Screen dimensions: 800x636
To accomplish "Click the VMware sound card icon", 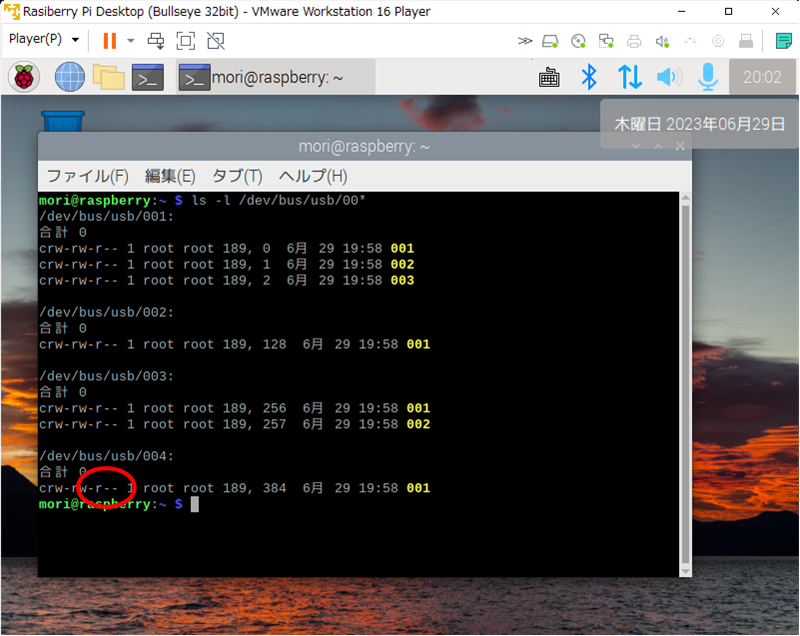I will coord(662,41).
